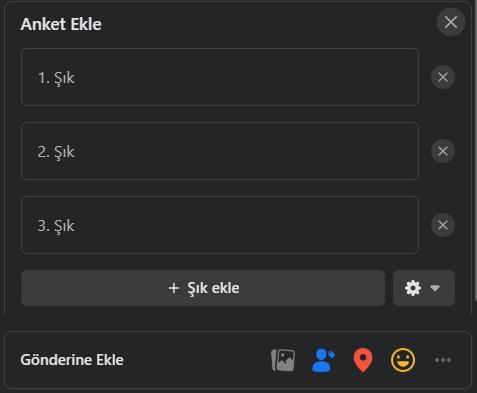Click the Anket Ekle heading
The width and height of the screenshot is (477, 393).
pyautogui.click(x=61, y=24)
